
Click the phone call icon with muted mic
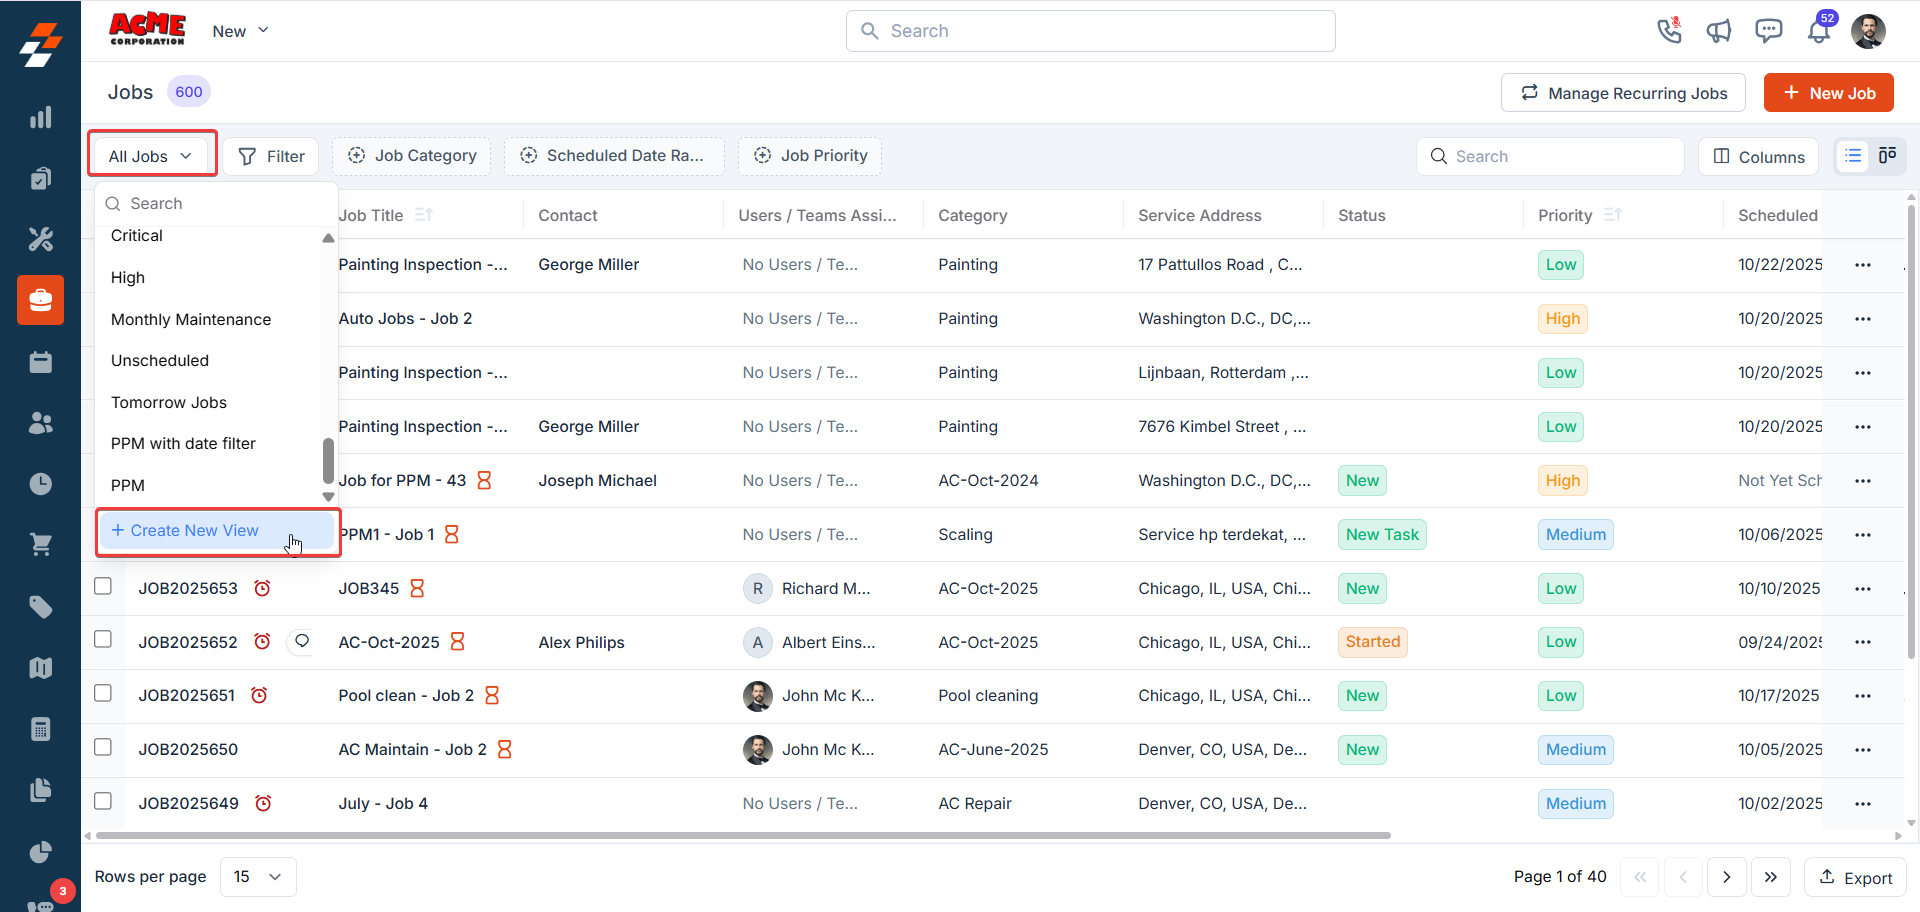click(x=1669, y=31)
